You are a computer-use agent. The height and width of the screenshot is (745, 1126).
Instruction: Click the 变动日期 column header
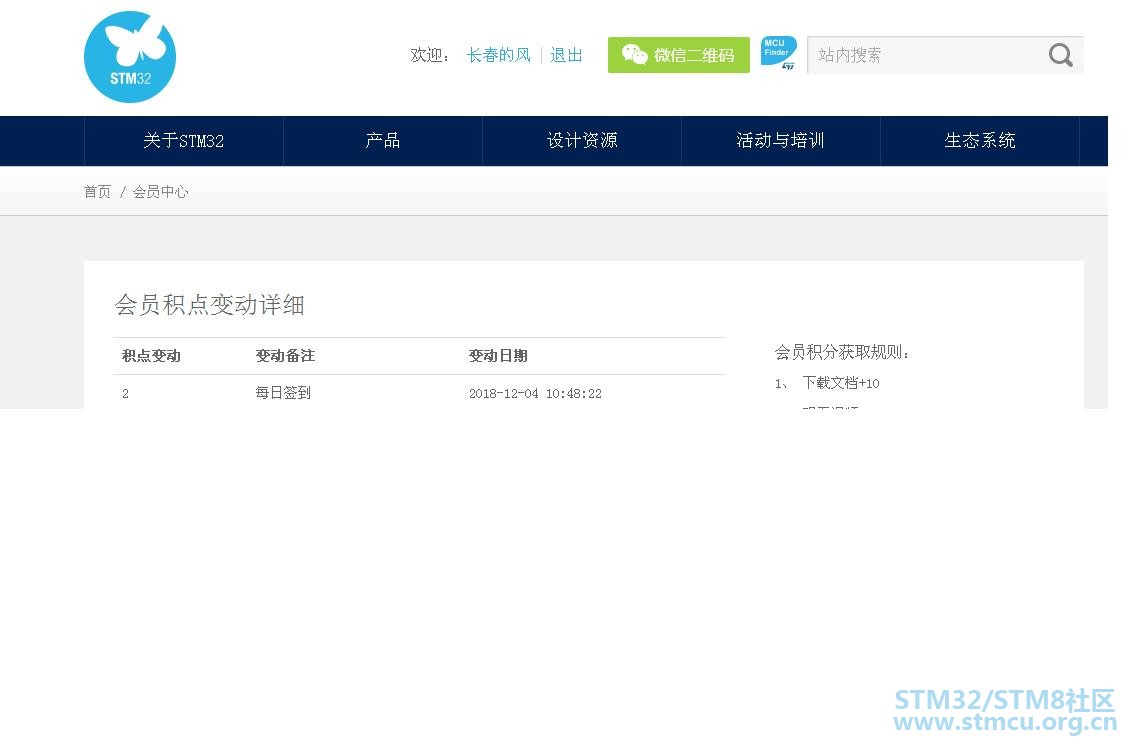[498, 356]
